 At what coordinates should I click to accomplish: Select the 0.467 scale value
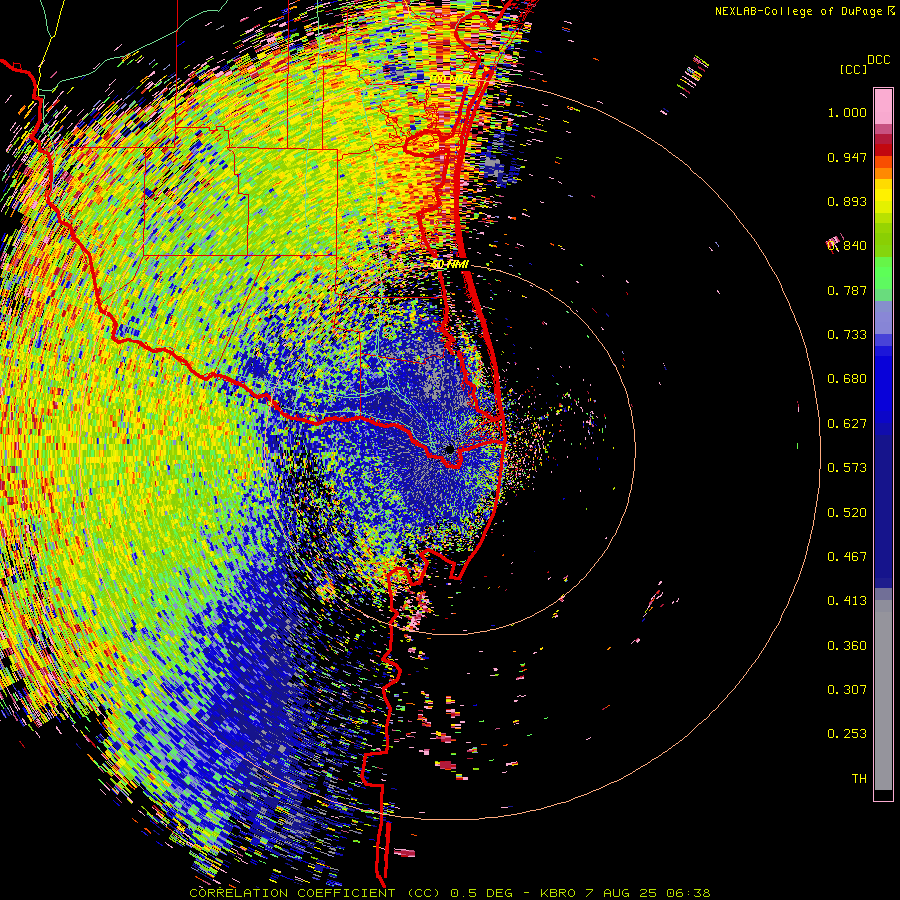pos(847,557)
